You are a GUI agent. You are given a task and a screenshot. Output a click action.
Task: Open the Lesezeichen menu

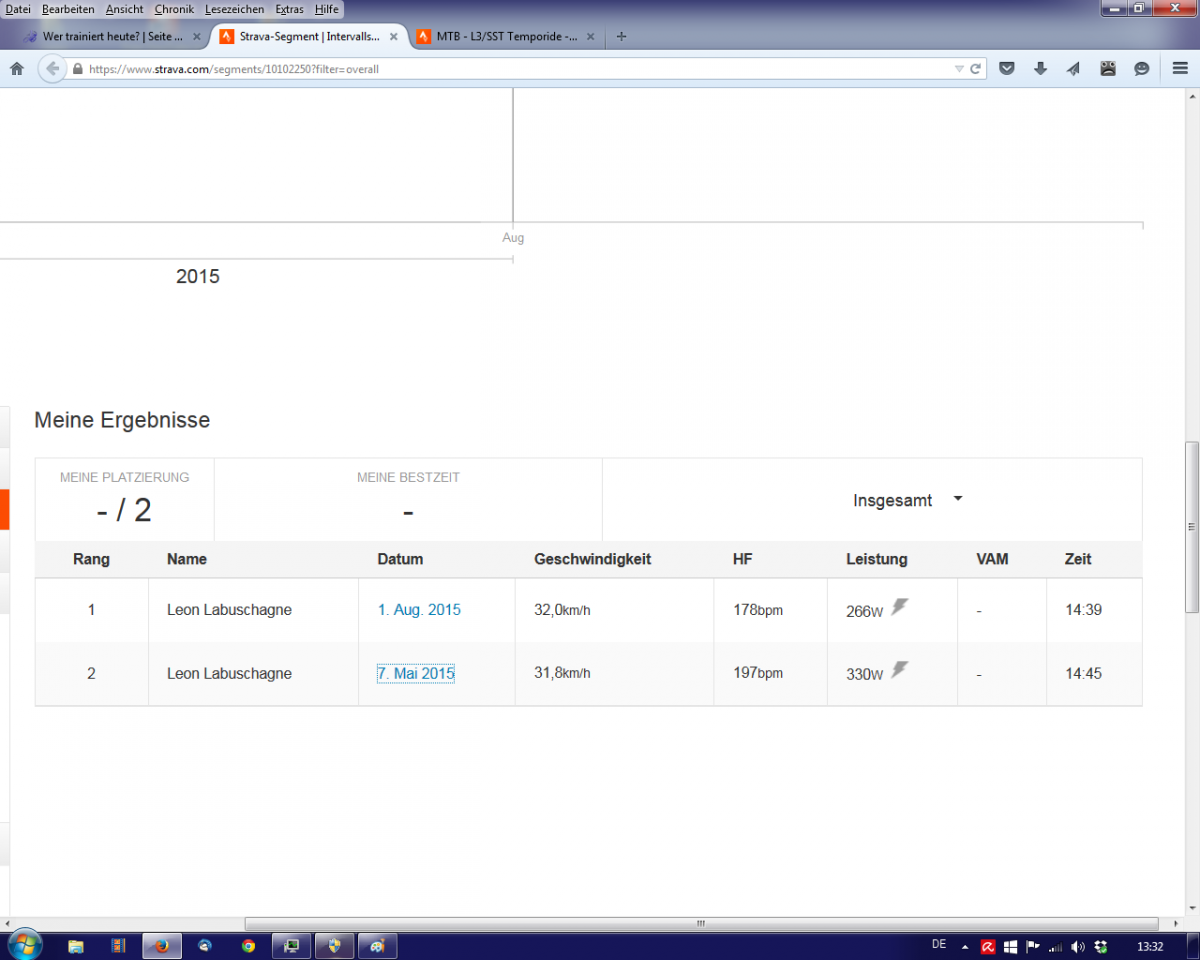coord(234,9)
